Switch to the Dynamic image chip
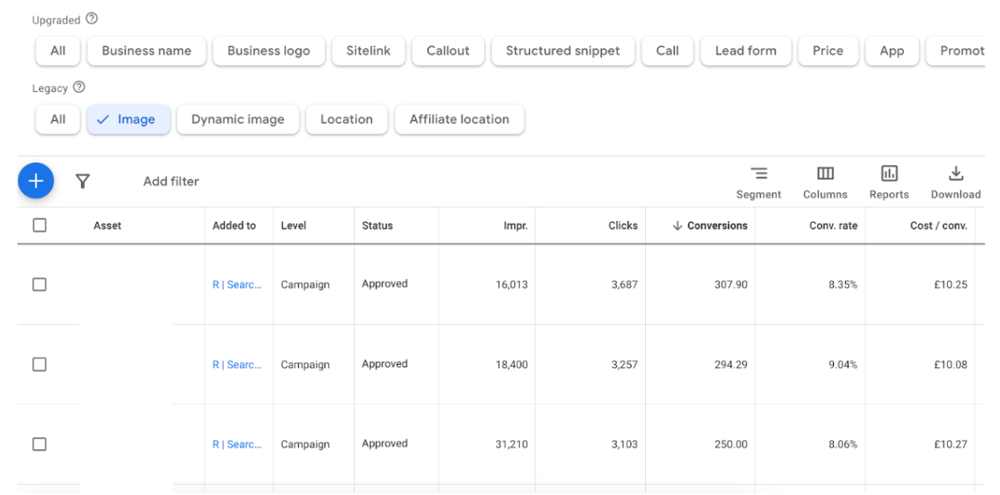This screenshot has height=495, width=1000. point(237,119)
